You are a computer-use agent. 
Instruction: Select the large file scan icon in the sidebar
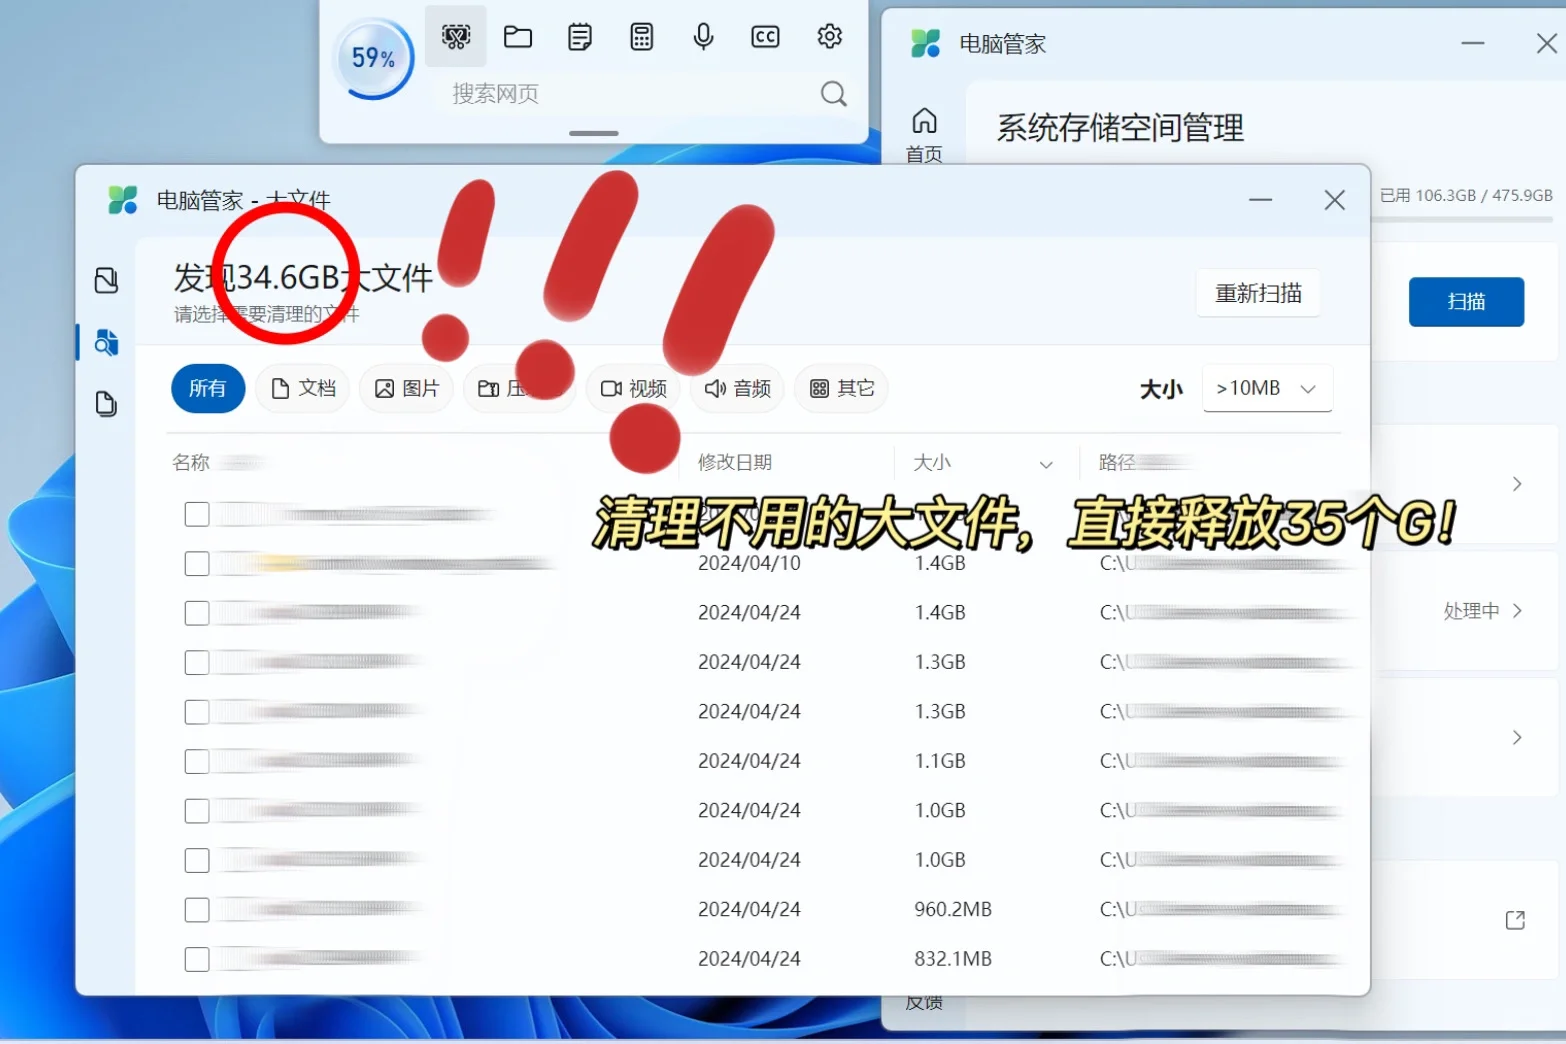pyautogui.click(x=106, y=343)
